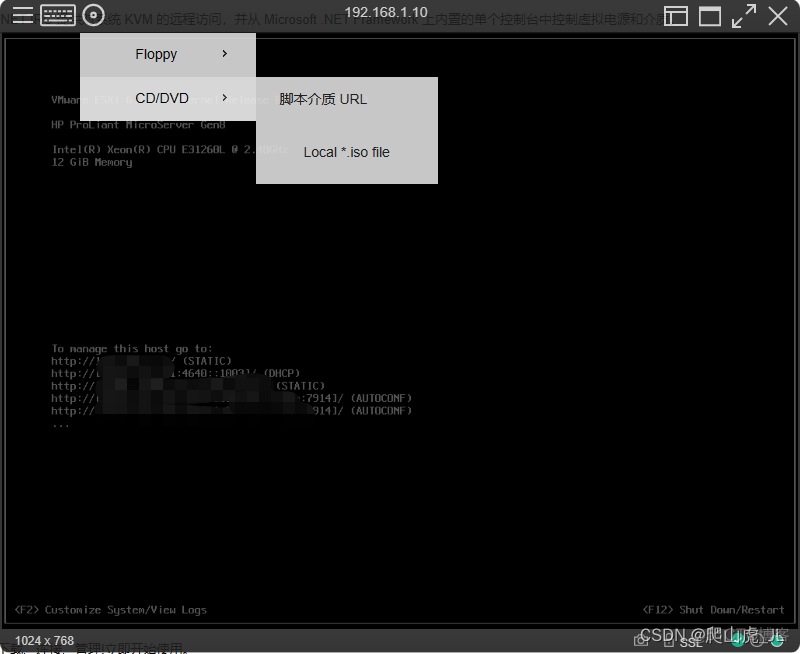The height and width of the screenshot is (654, 800).
Task: Close the remote console window
Action: pos(778,16)
